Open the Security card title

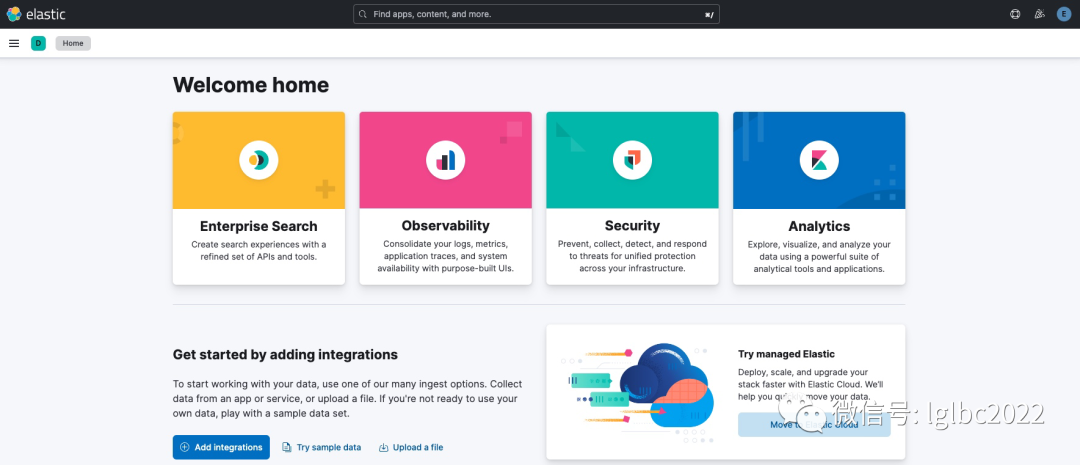pyautogui.click(x=632, y=226)
